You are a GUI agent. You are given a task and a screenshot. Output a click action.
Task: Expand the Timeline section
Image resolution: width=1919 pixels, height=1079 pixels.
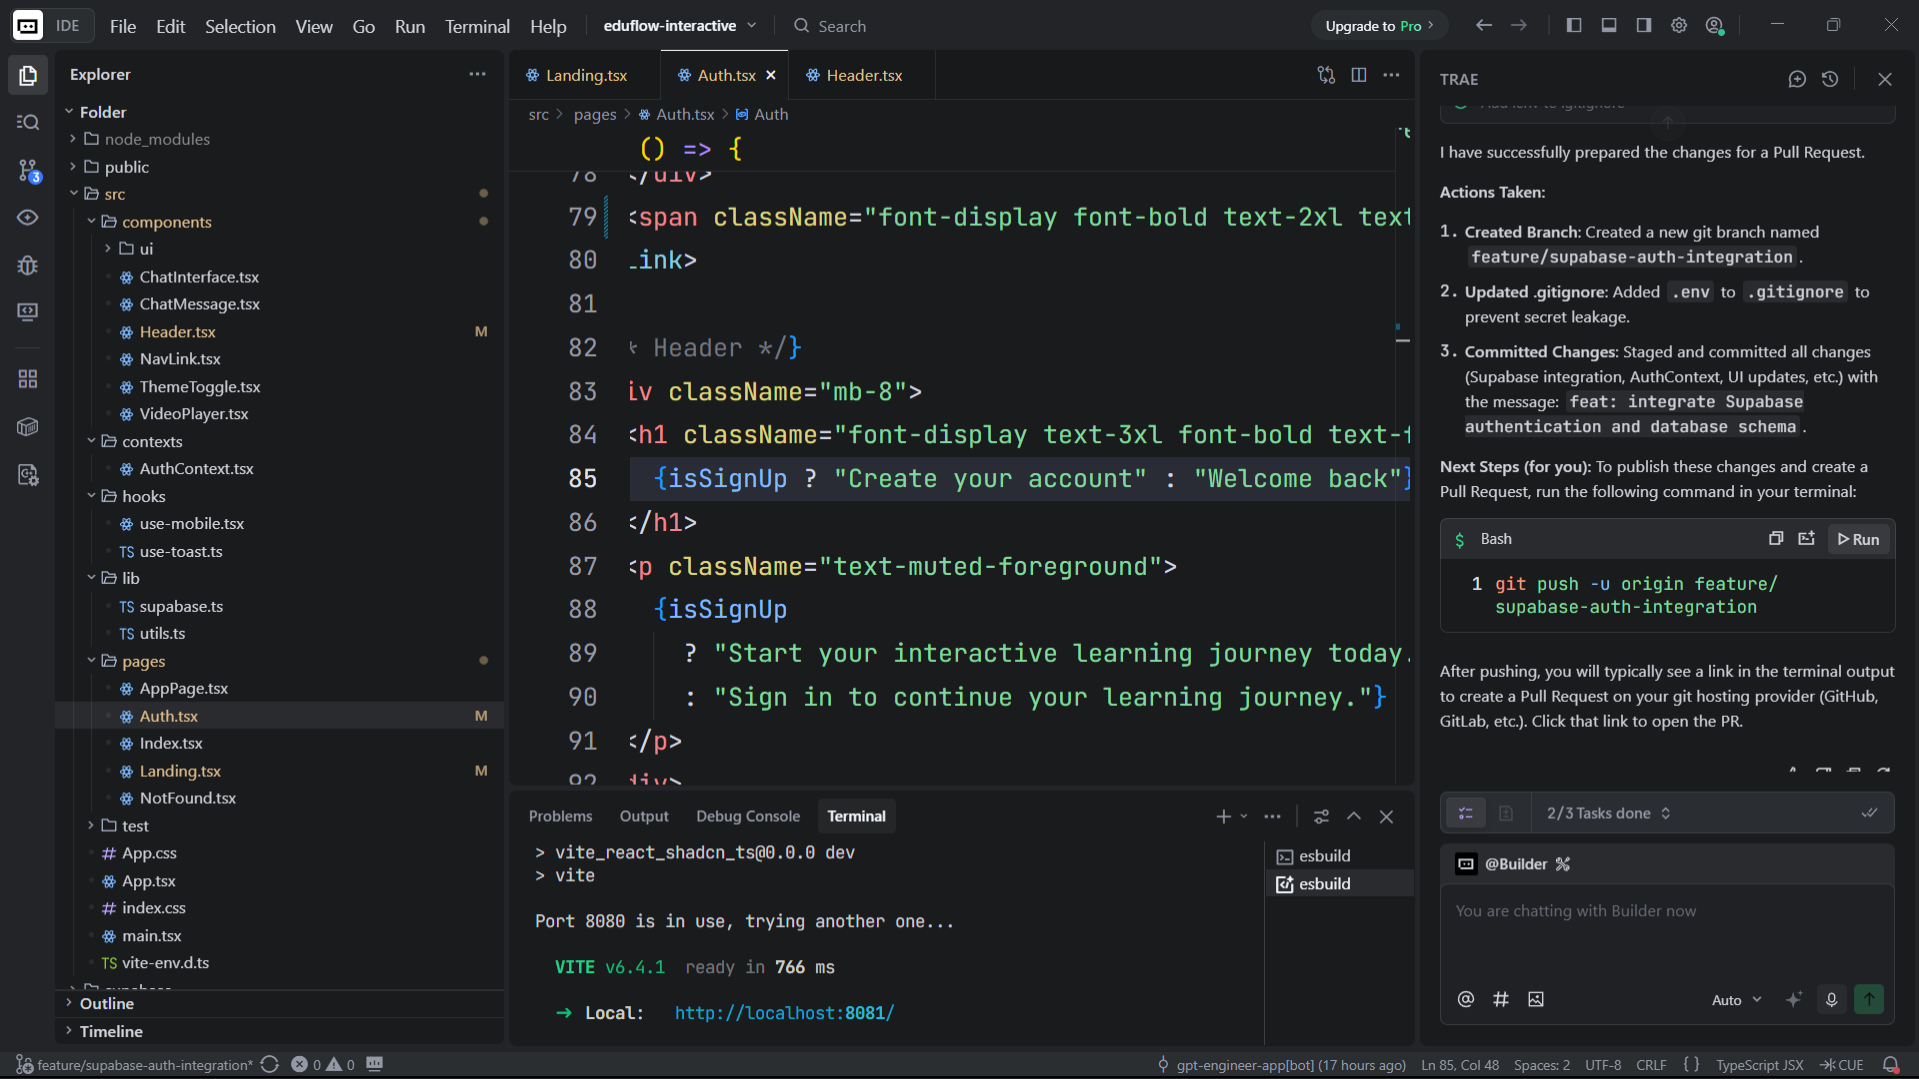tap(110, 1031)
